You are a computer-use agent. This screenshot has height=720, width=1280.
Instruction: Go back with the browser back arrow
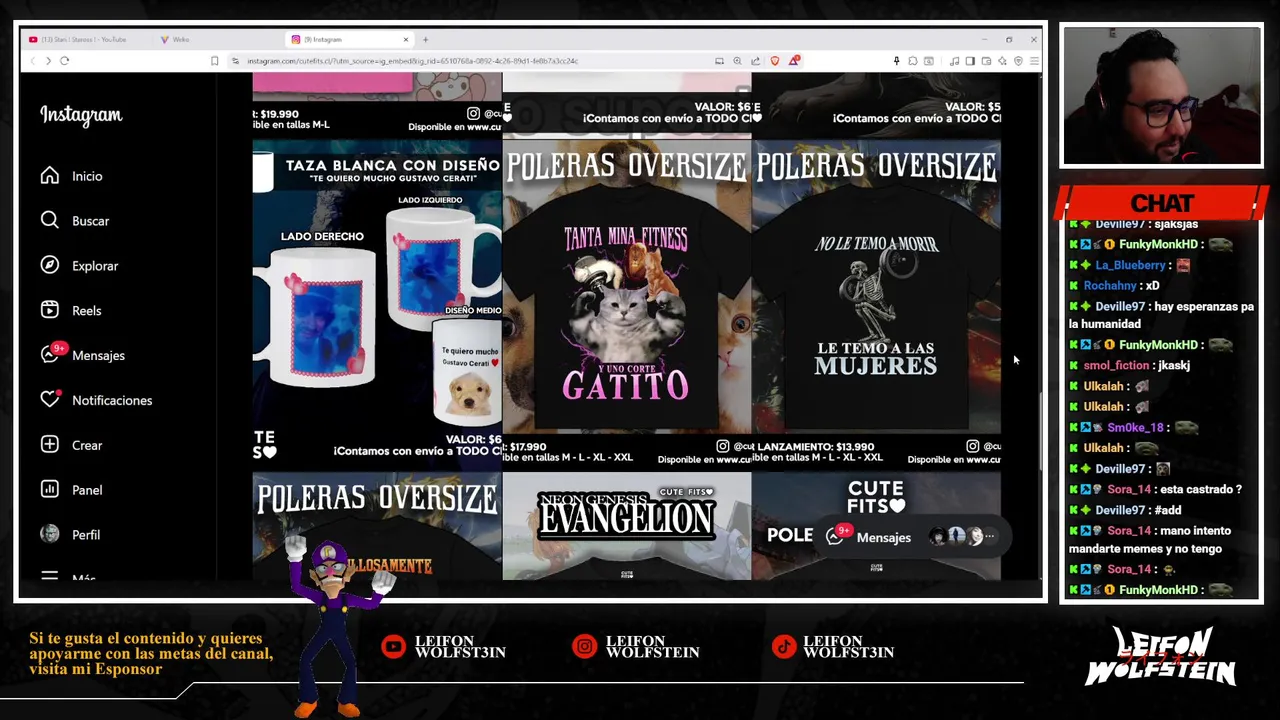point(32,61)
